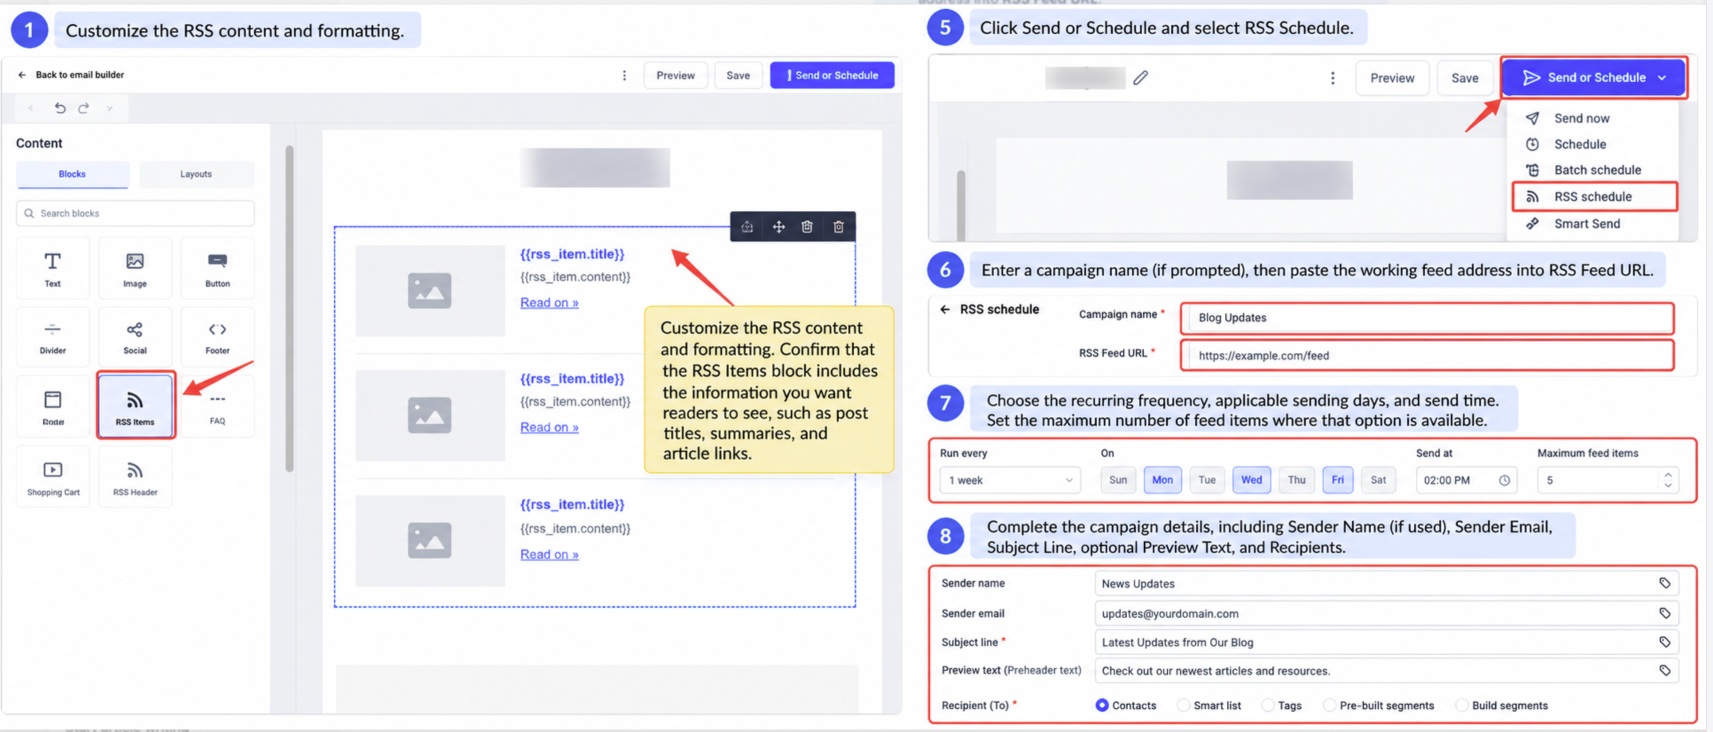Select Batch schedule in the send menu

[x=1597, y=170]
